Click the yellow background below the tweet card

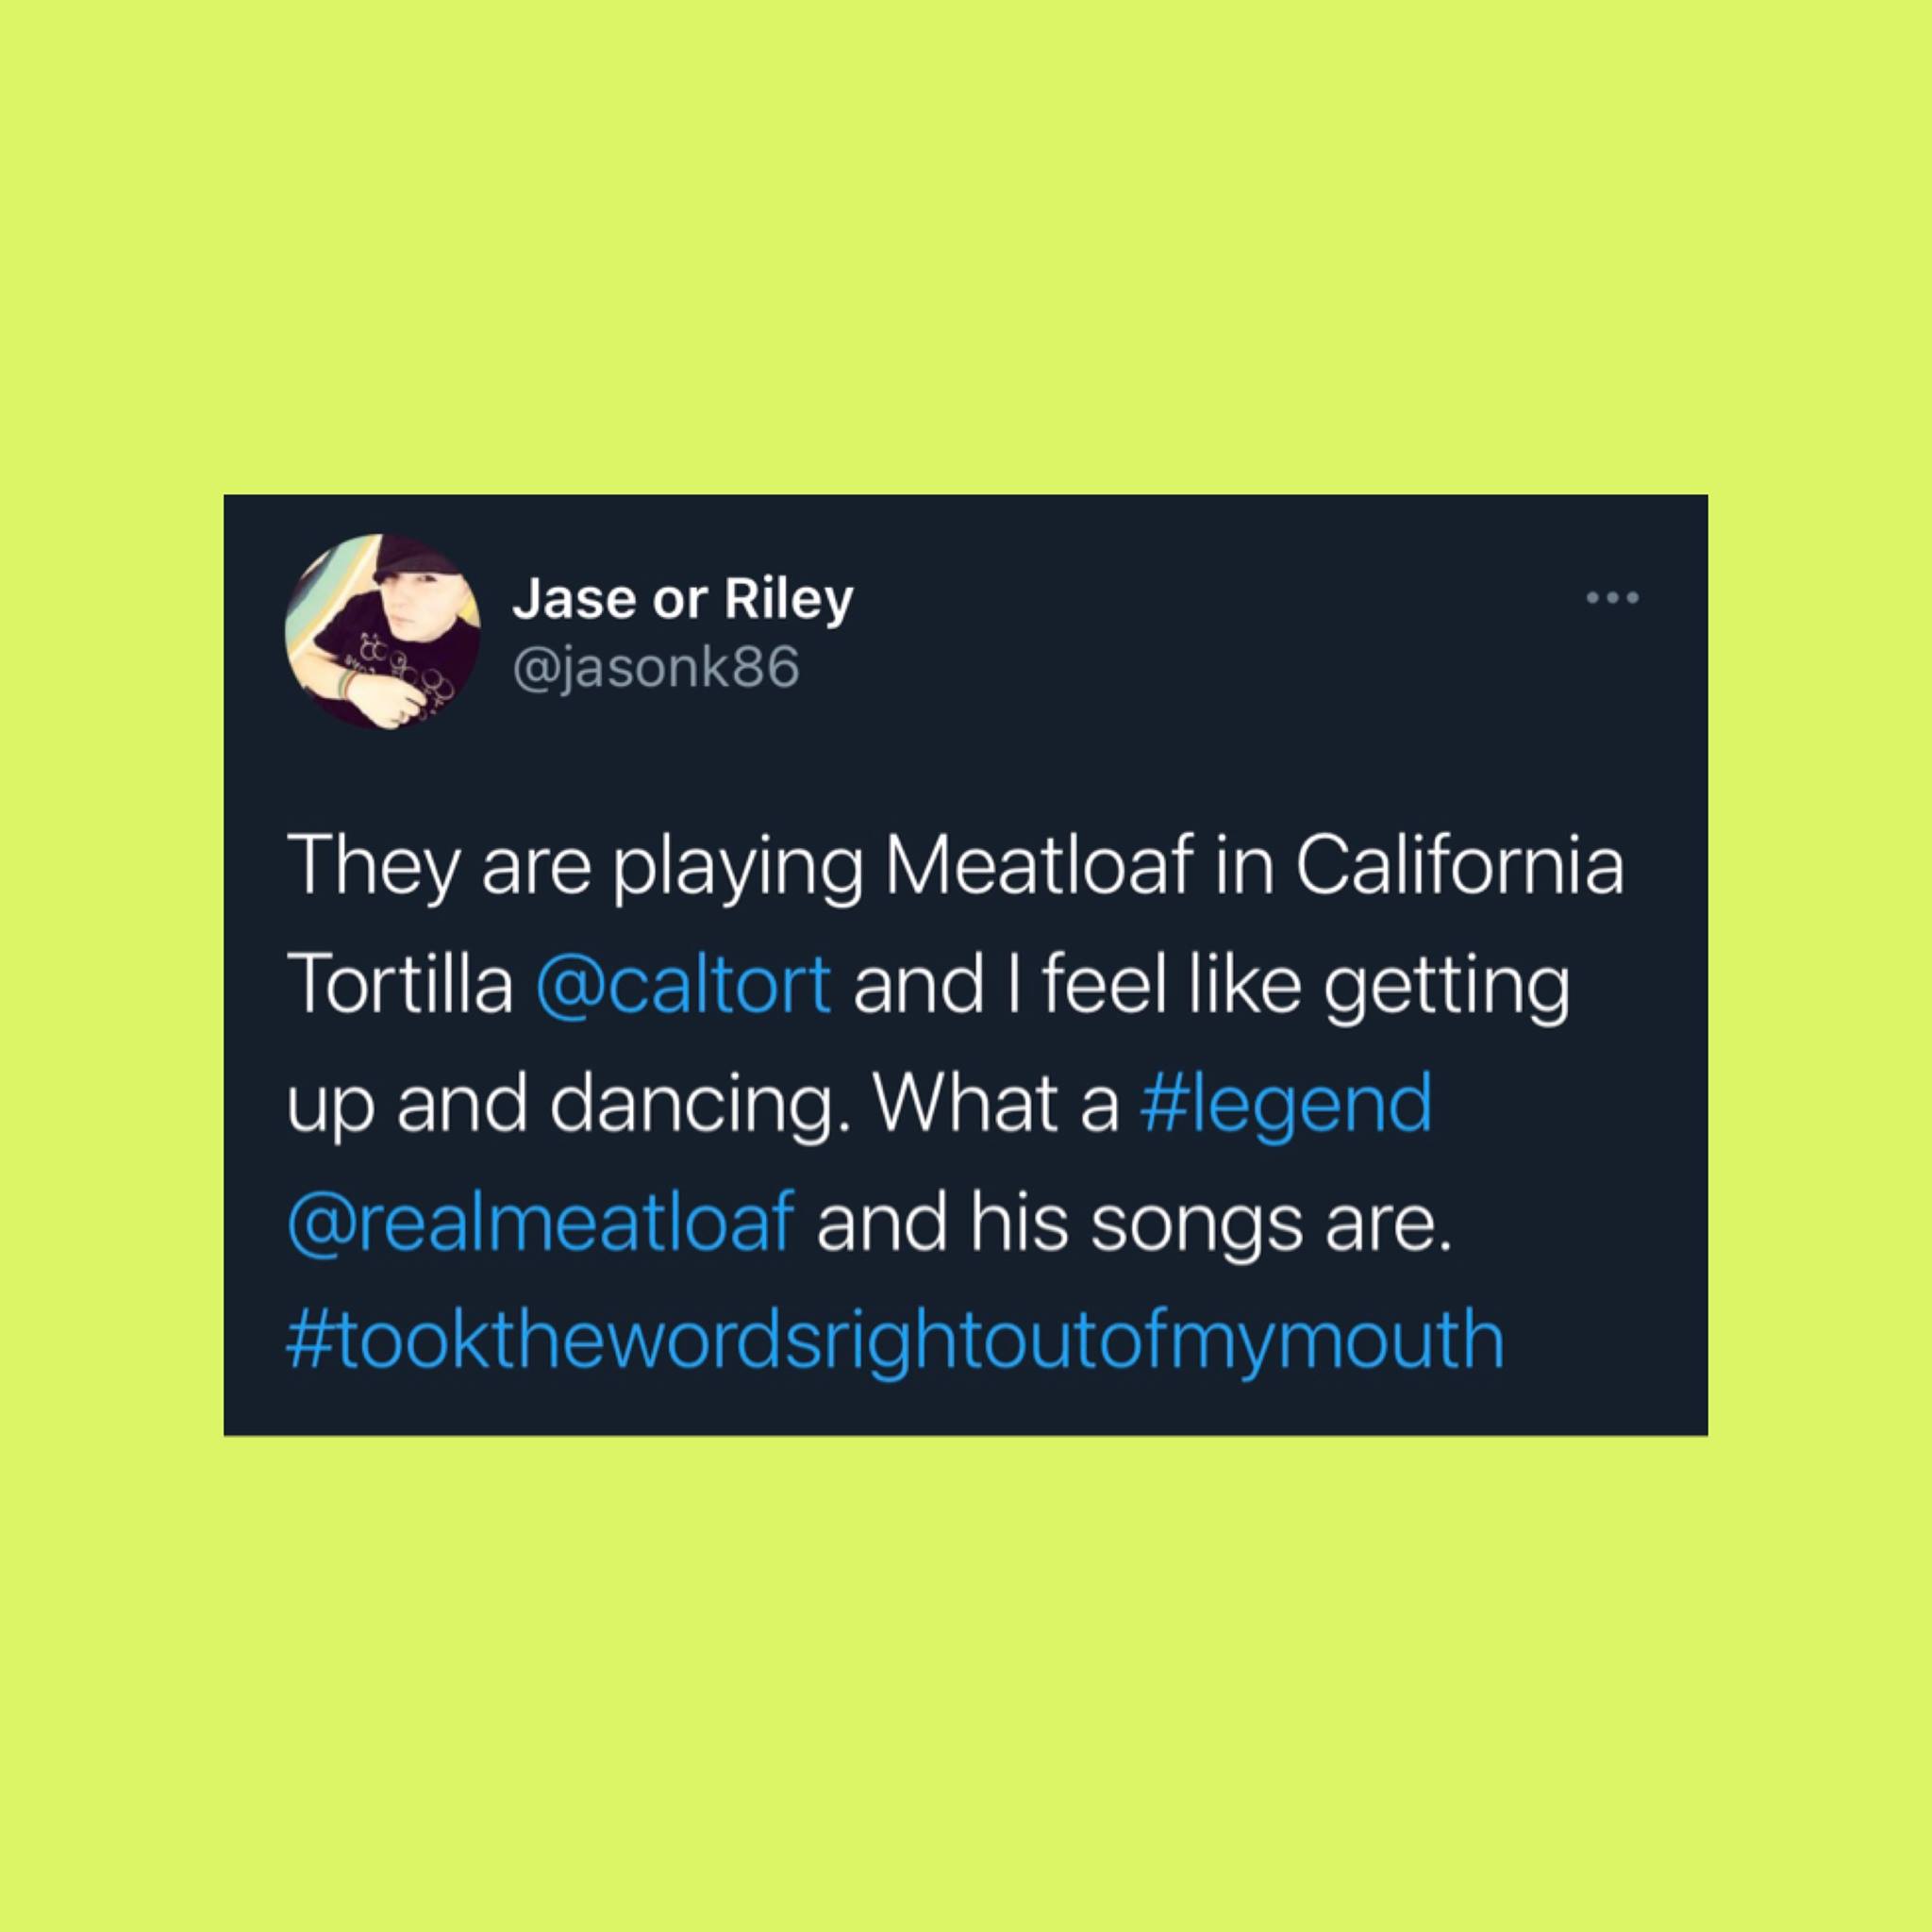point(966,1680)
